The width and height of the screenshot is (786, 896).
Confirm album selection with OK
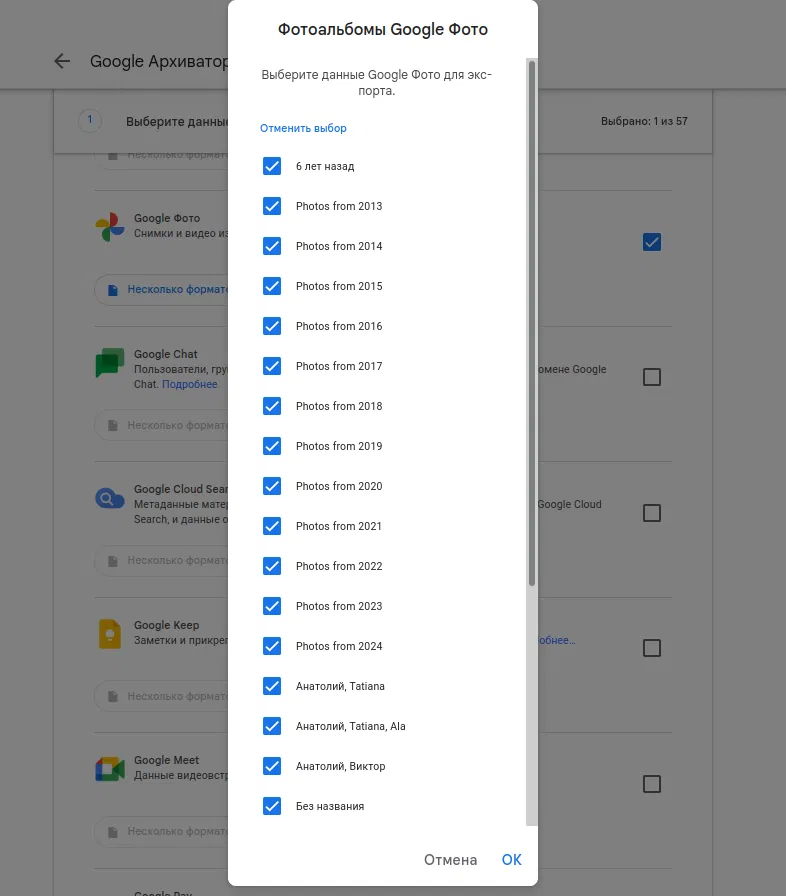(x=511, y=859)
